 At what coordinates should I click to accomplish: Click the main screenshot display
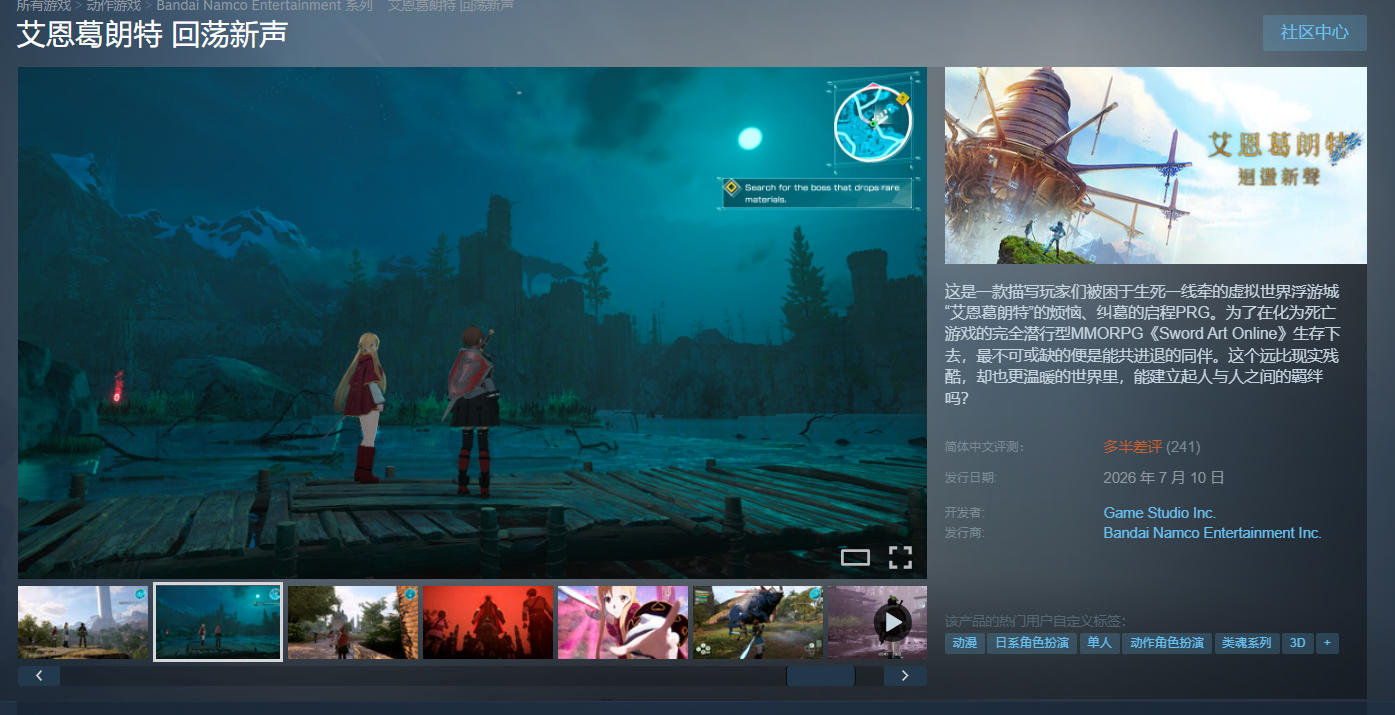472,323
